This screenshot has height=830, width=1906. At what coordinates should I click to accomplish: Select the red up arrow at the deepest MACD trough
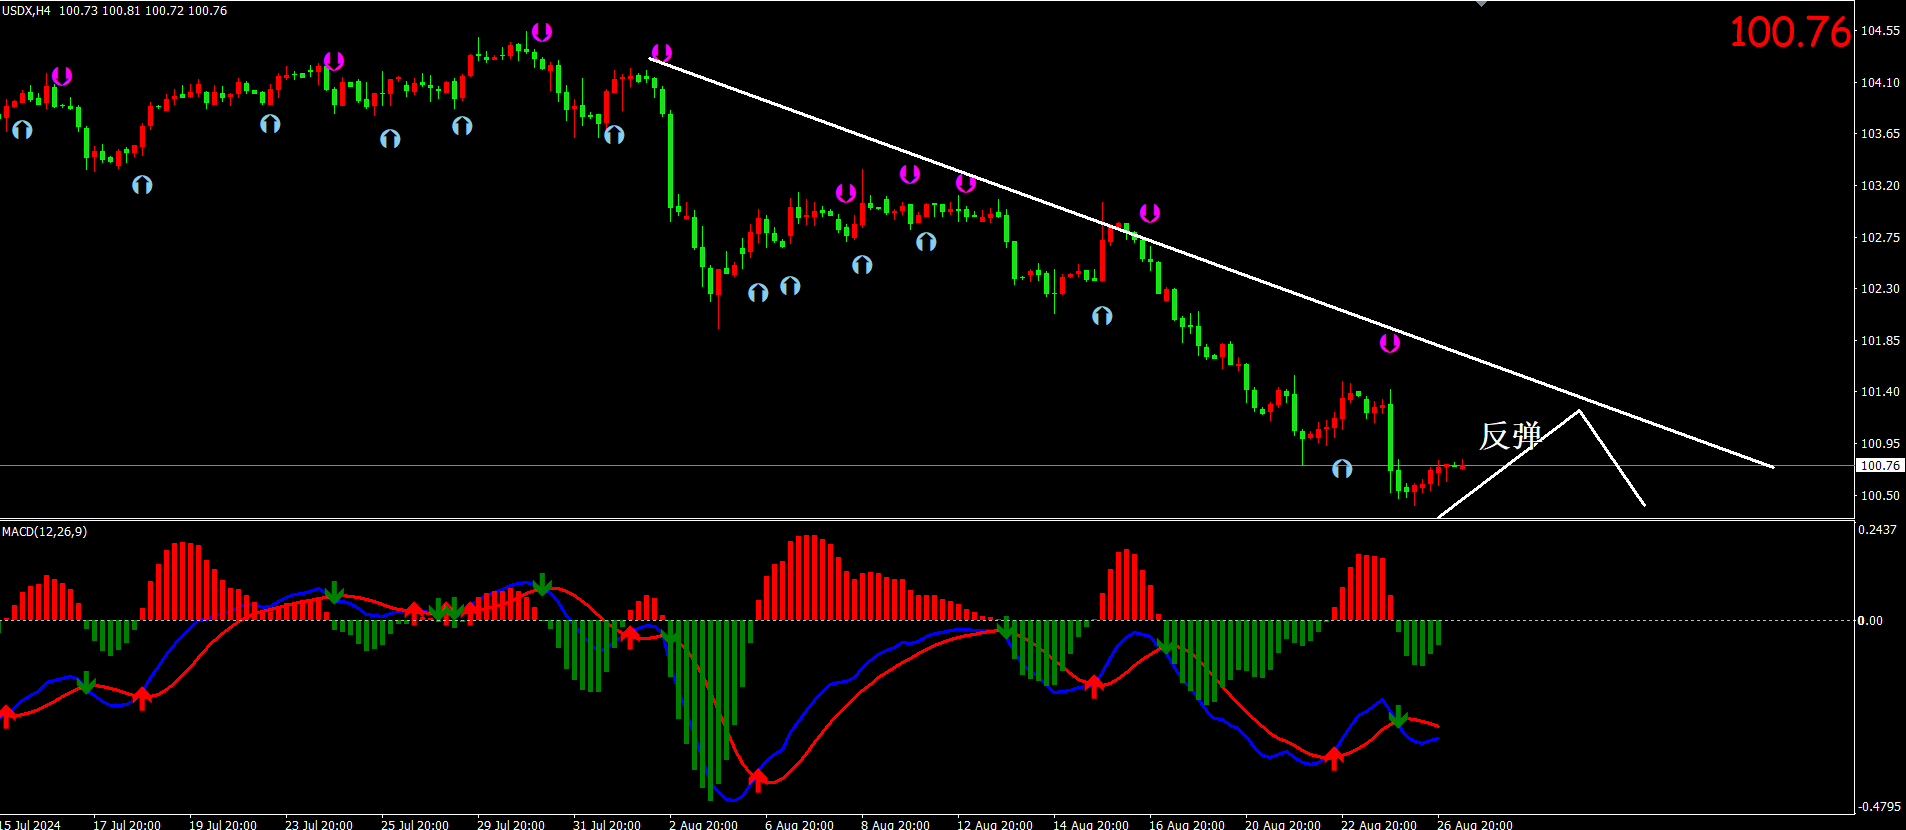[x=758, y=779]
